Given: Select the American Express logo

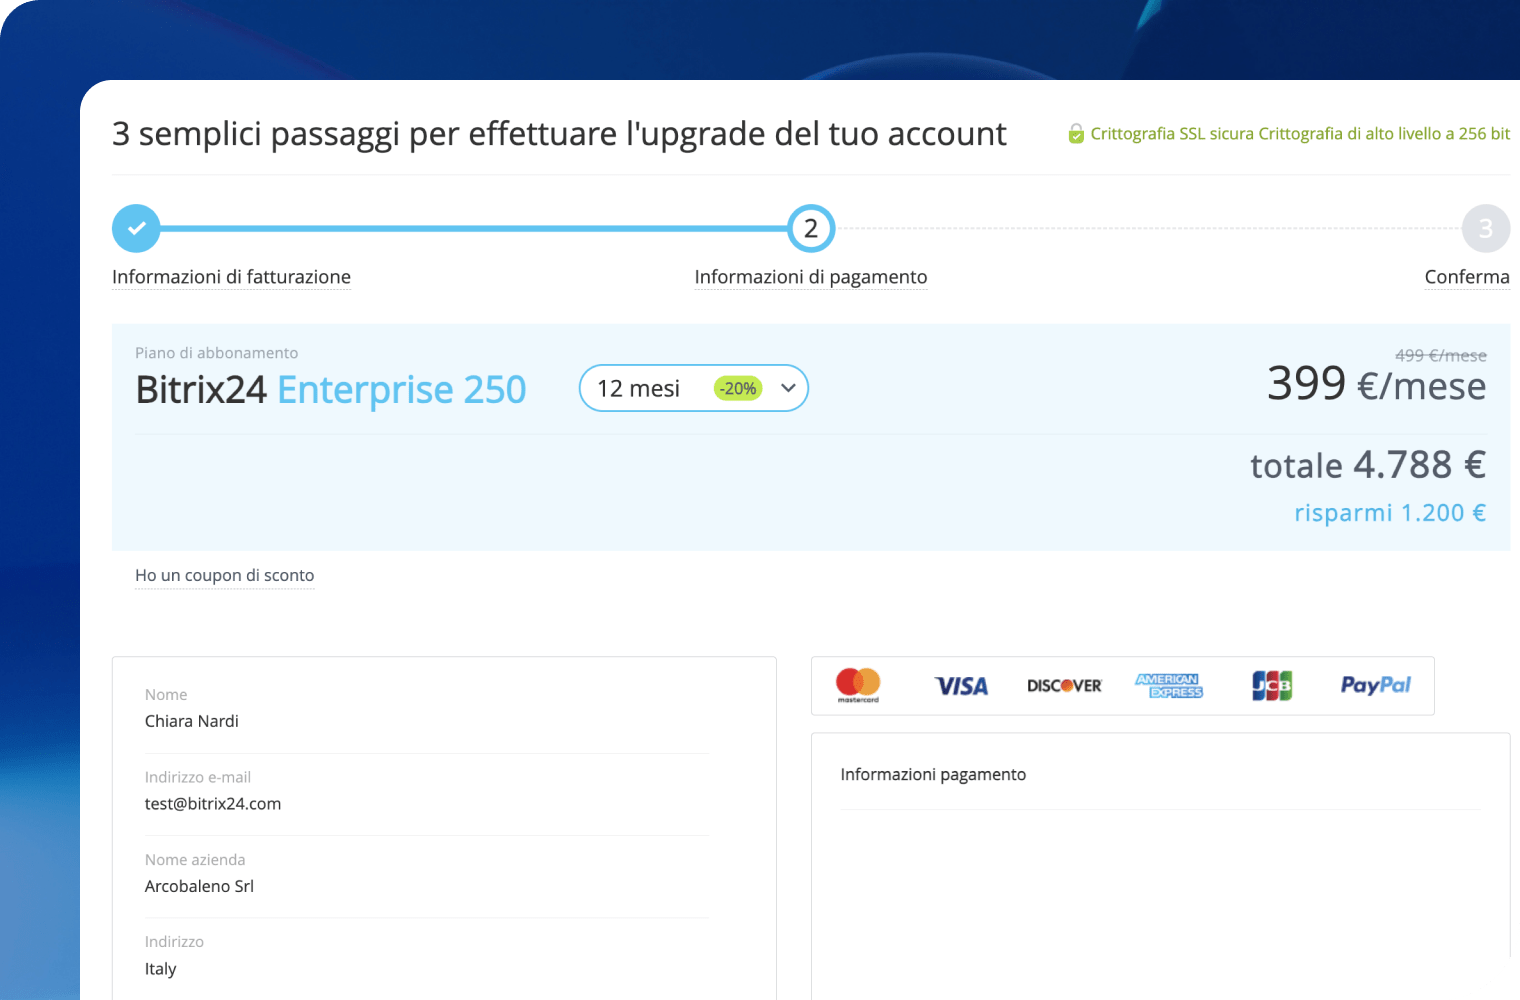Looking at the screenshot, I should pyautogui.click(x=1169, y=685).
